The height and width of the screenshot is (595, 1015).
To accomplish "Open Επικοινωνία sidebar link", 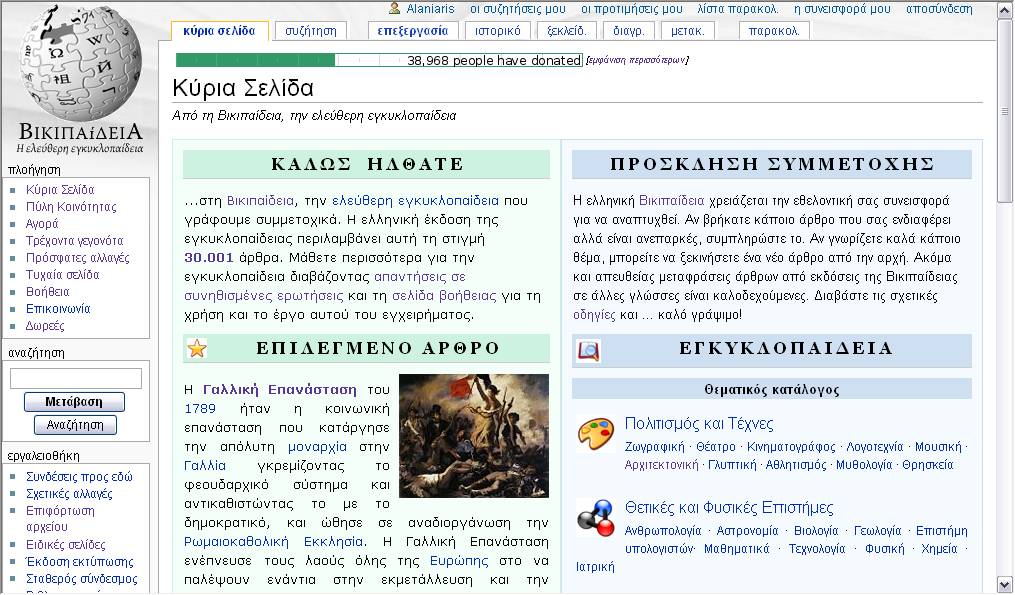I will coord(58,309).
